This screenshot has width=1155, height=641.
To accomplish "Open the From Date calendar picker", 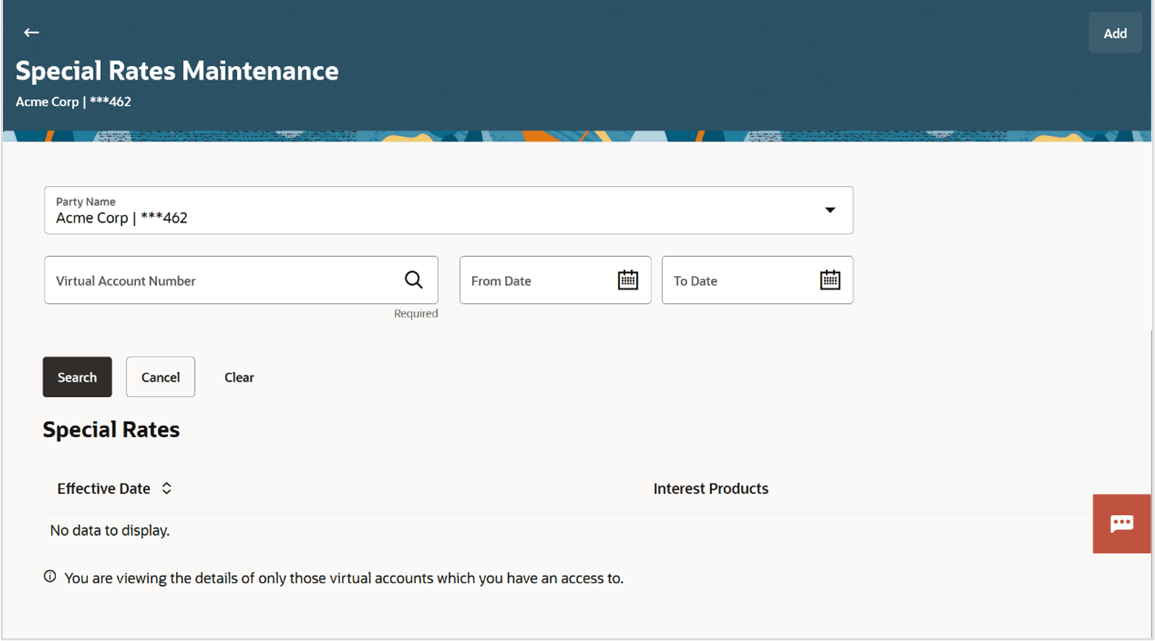I will (x=627, y=280).
